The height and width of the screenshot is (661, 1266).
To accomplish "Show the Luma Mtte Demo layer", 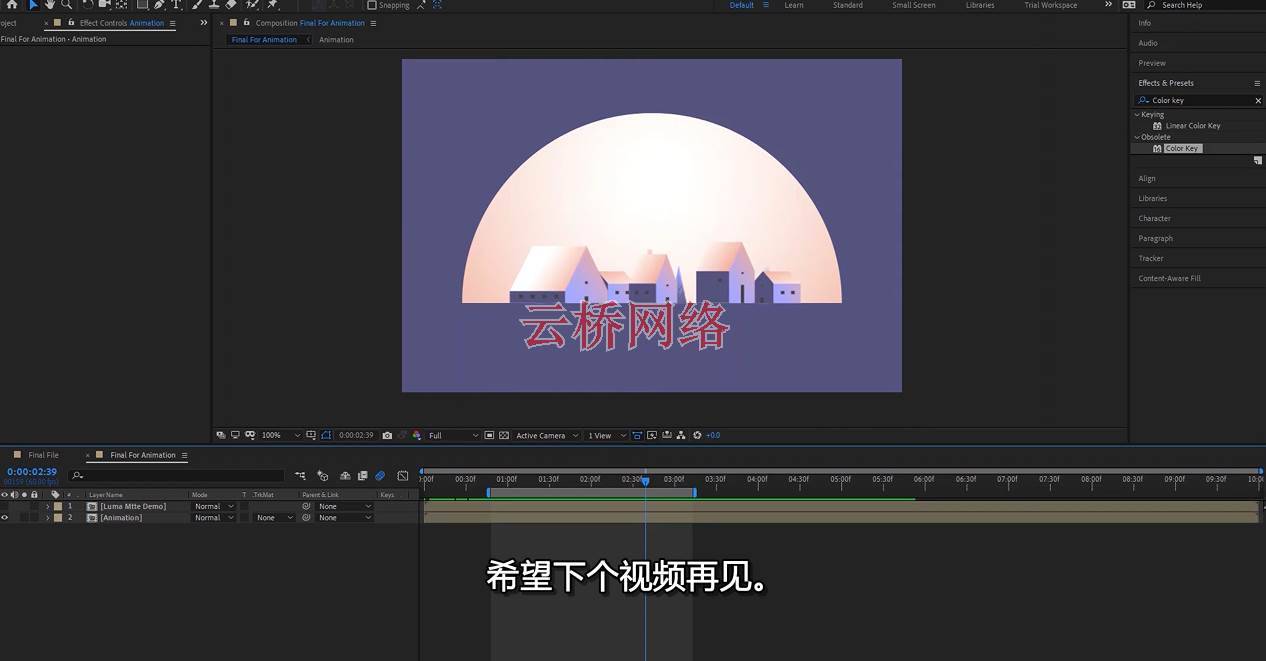I will [4, 506].
